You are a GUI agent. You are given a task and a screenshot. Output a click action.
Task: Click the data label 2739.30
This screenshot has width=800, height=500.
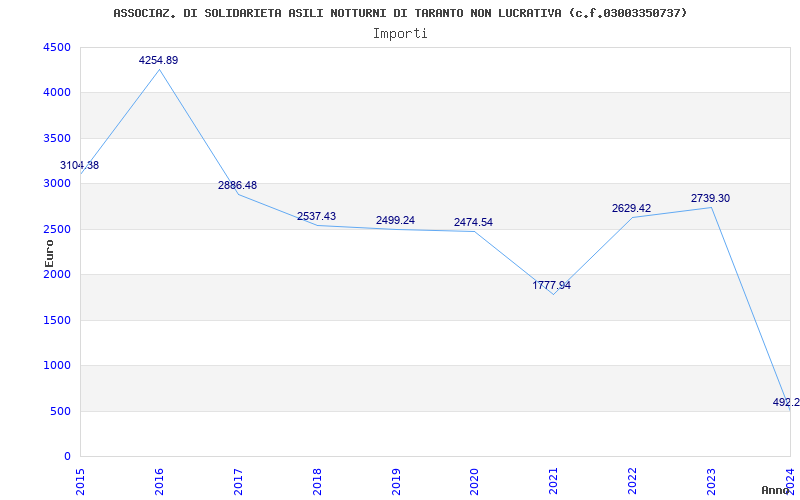(x=710, y=198)
